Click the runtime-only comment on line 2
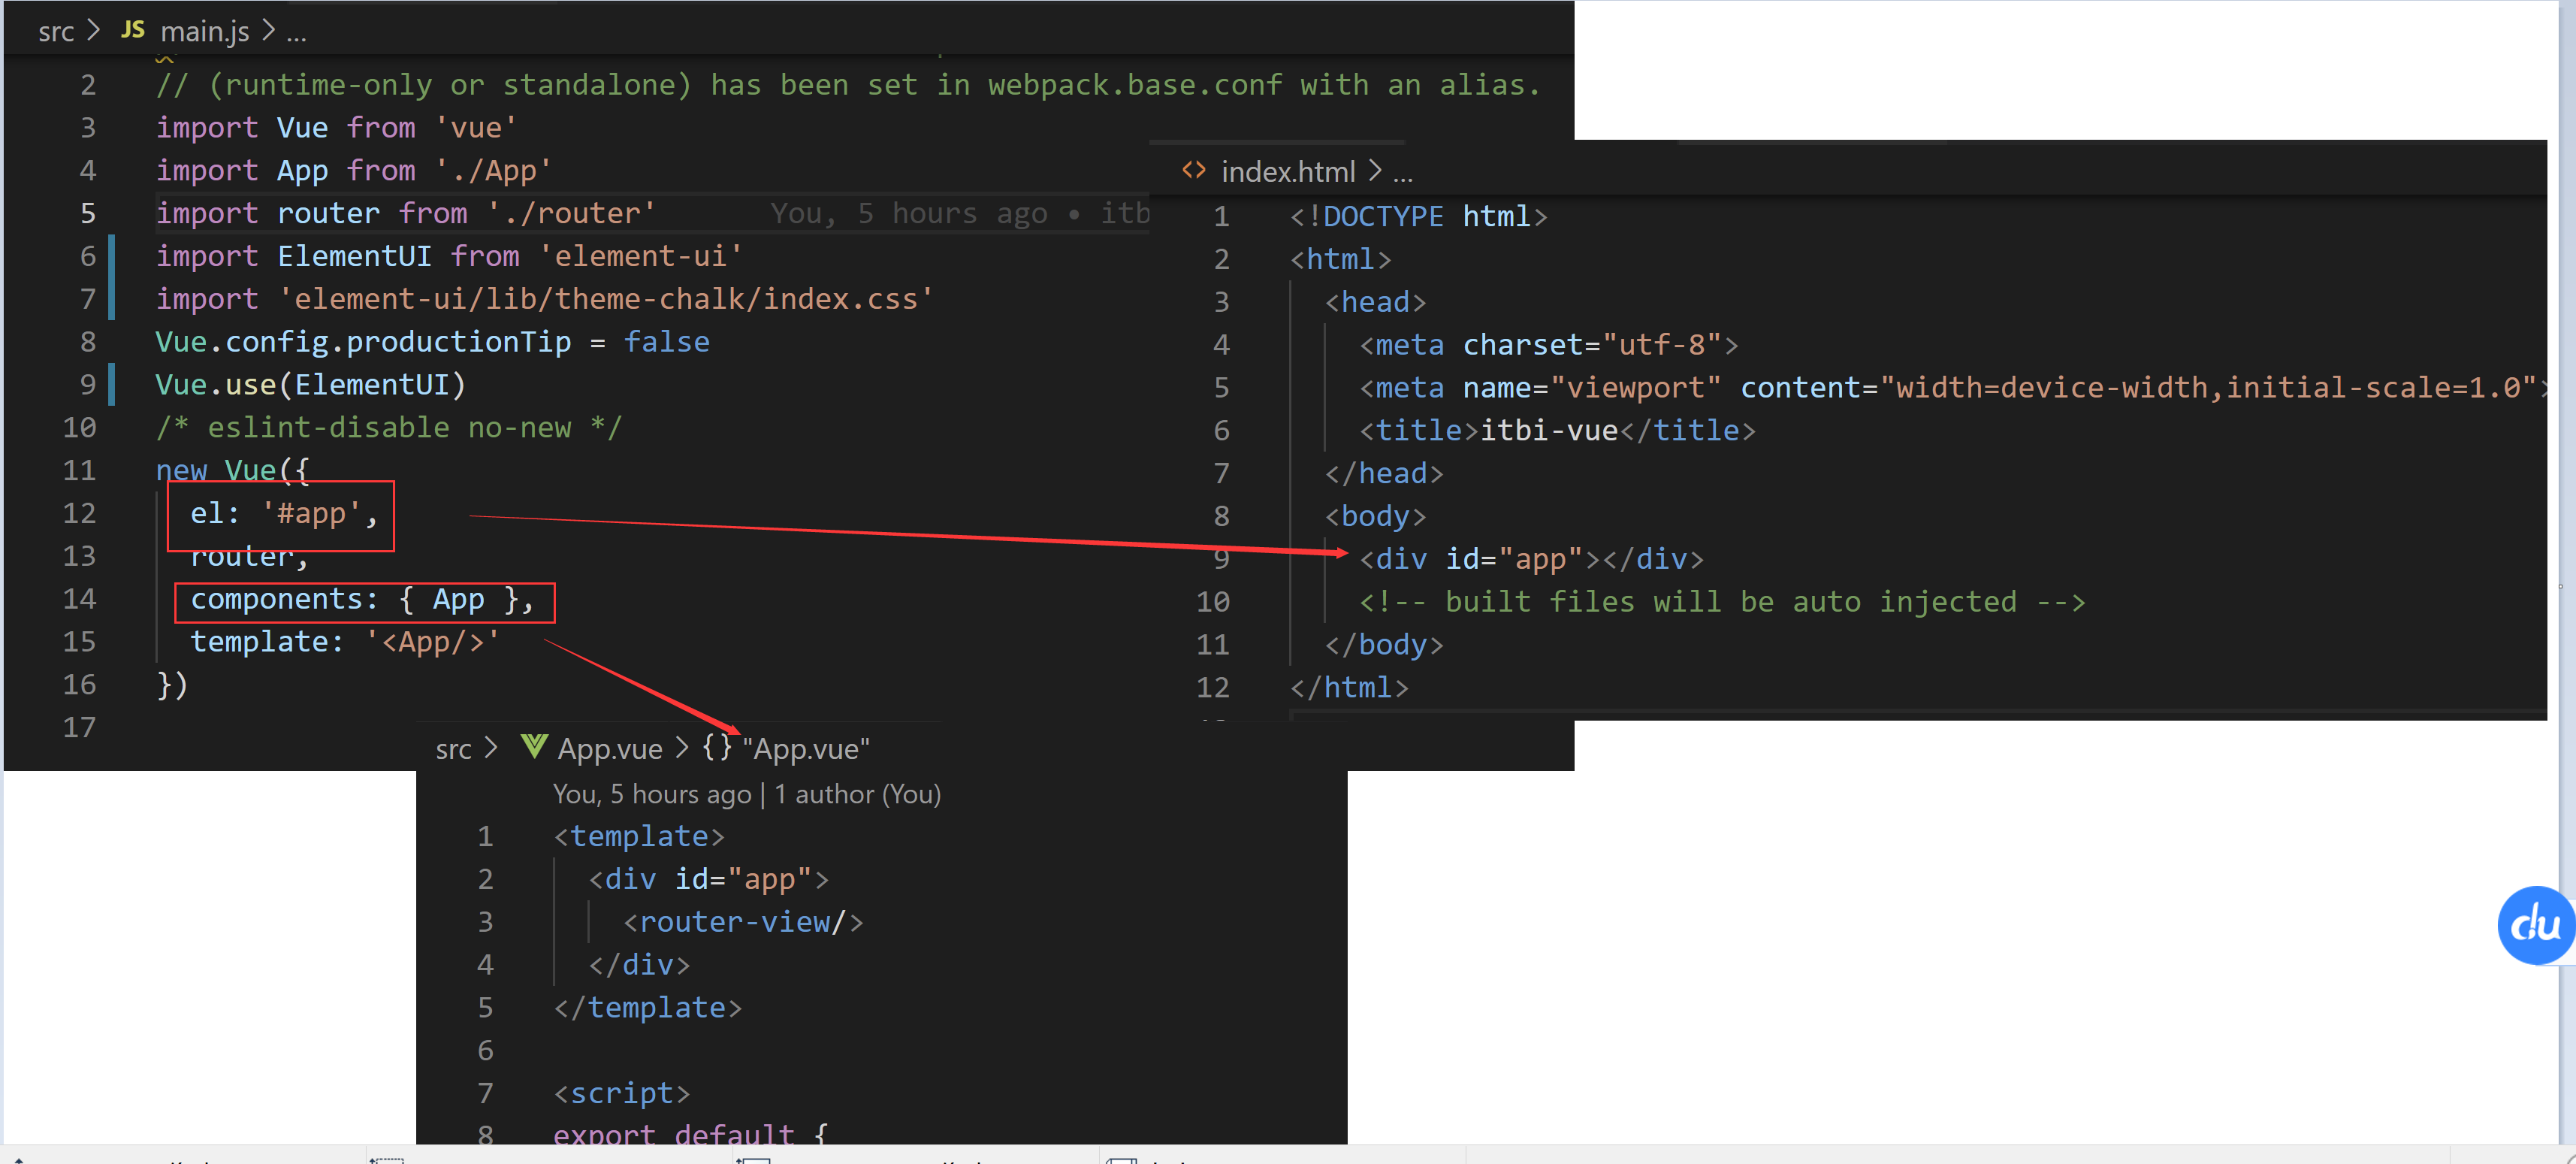The image size is (2576, 1164). (x=848, y=85)
